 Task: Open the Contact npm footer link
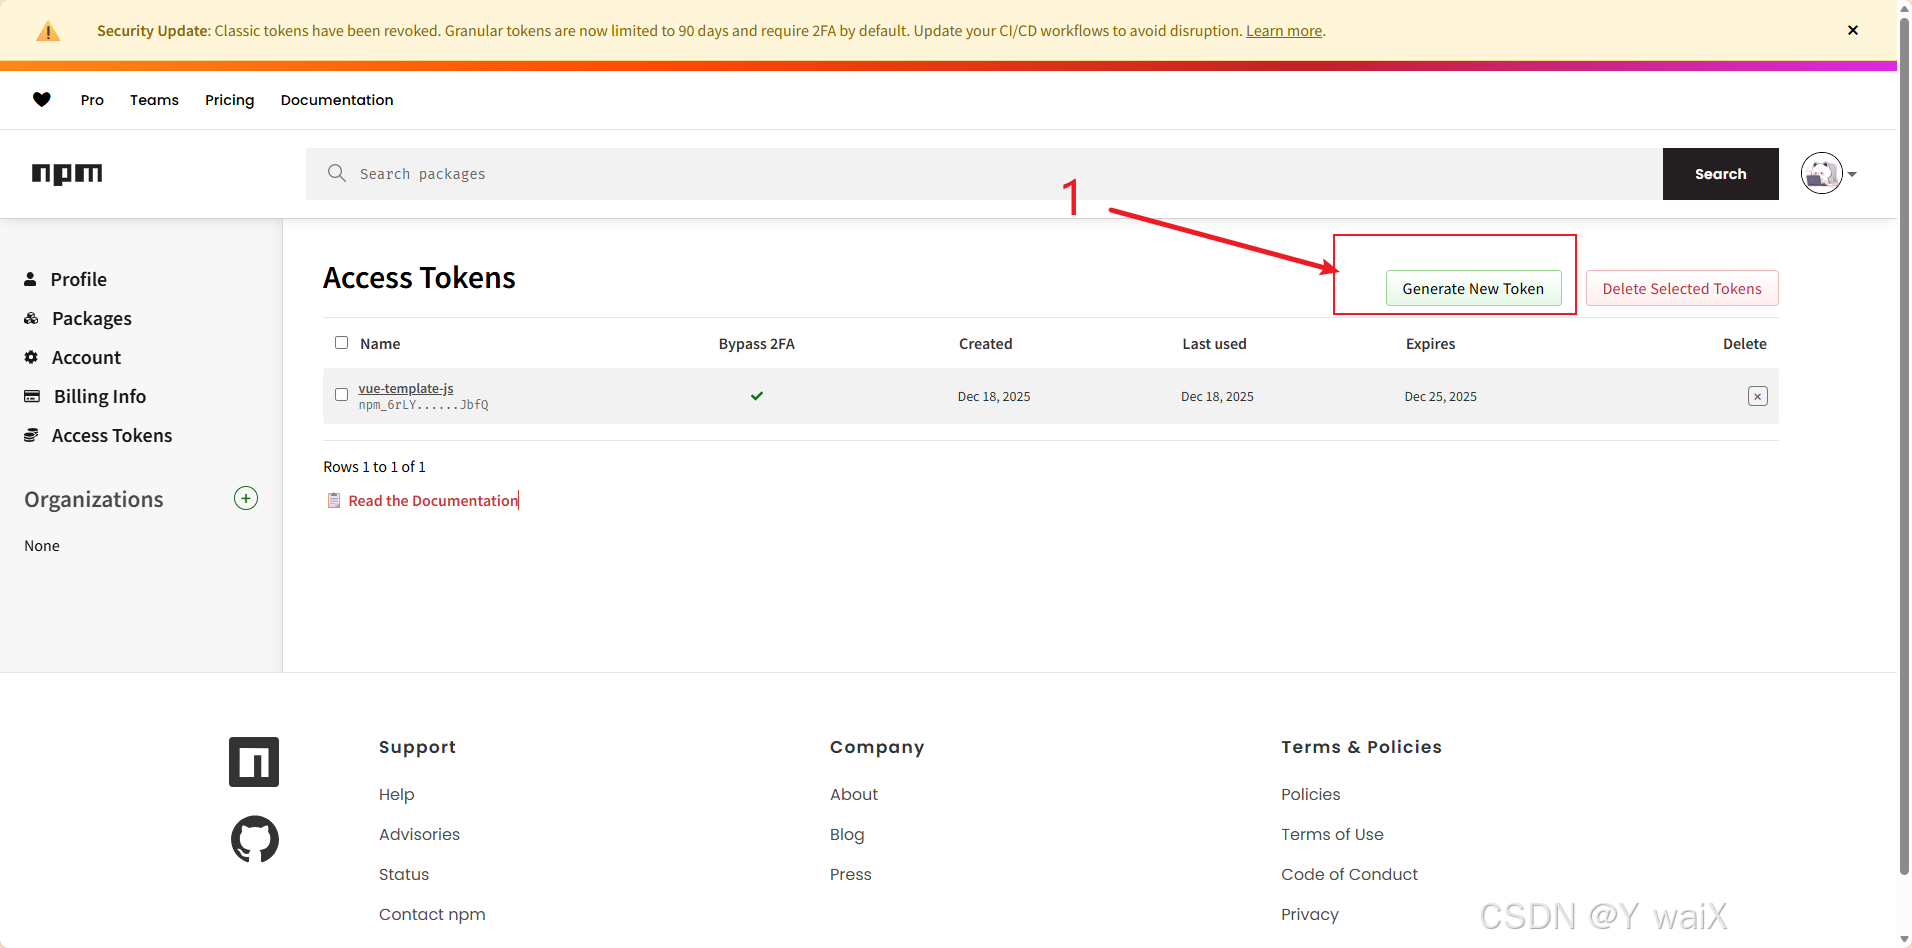432,914
